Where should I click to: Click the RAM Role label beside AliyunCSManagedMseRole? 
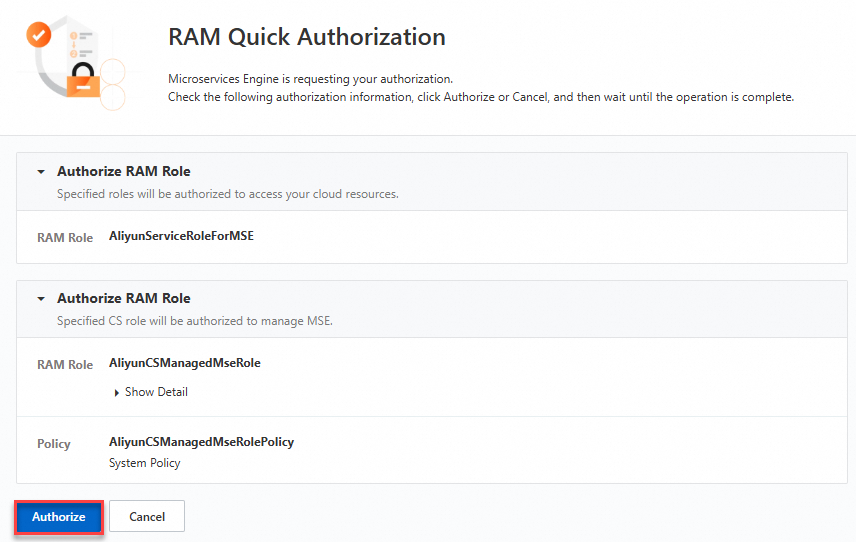click(x=65, y=365)
